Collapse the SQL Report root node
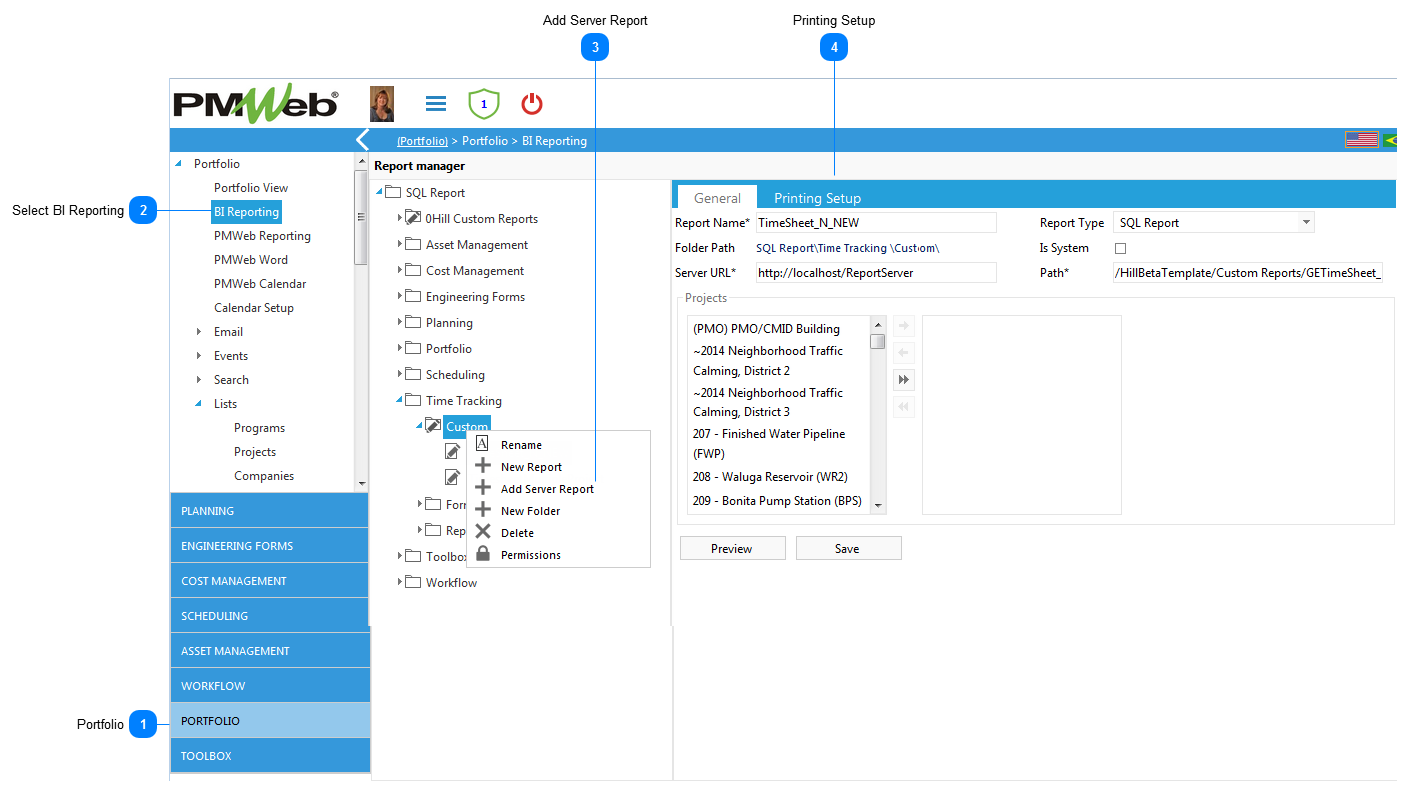This screenshot has height=790, width=1406. [379, 192]
